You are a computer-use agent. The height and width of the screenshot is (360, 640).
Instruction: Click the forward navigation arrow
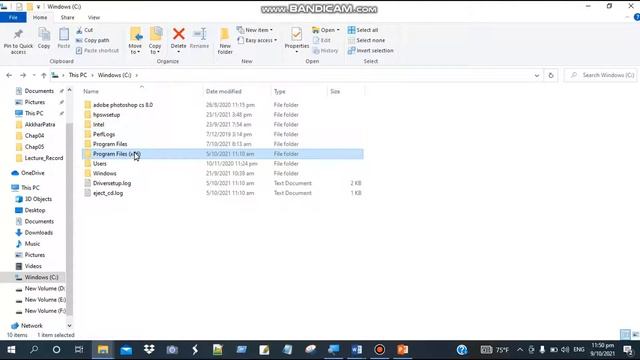point(23,76)
